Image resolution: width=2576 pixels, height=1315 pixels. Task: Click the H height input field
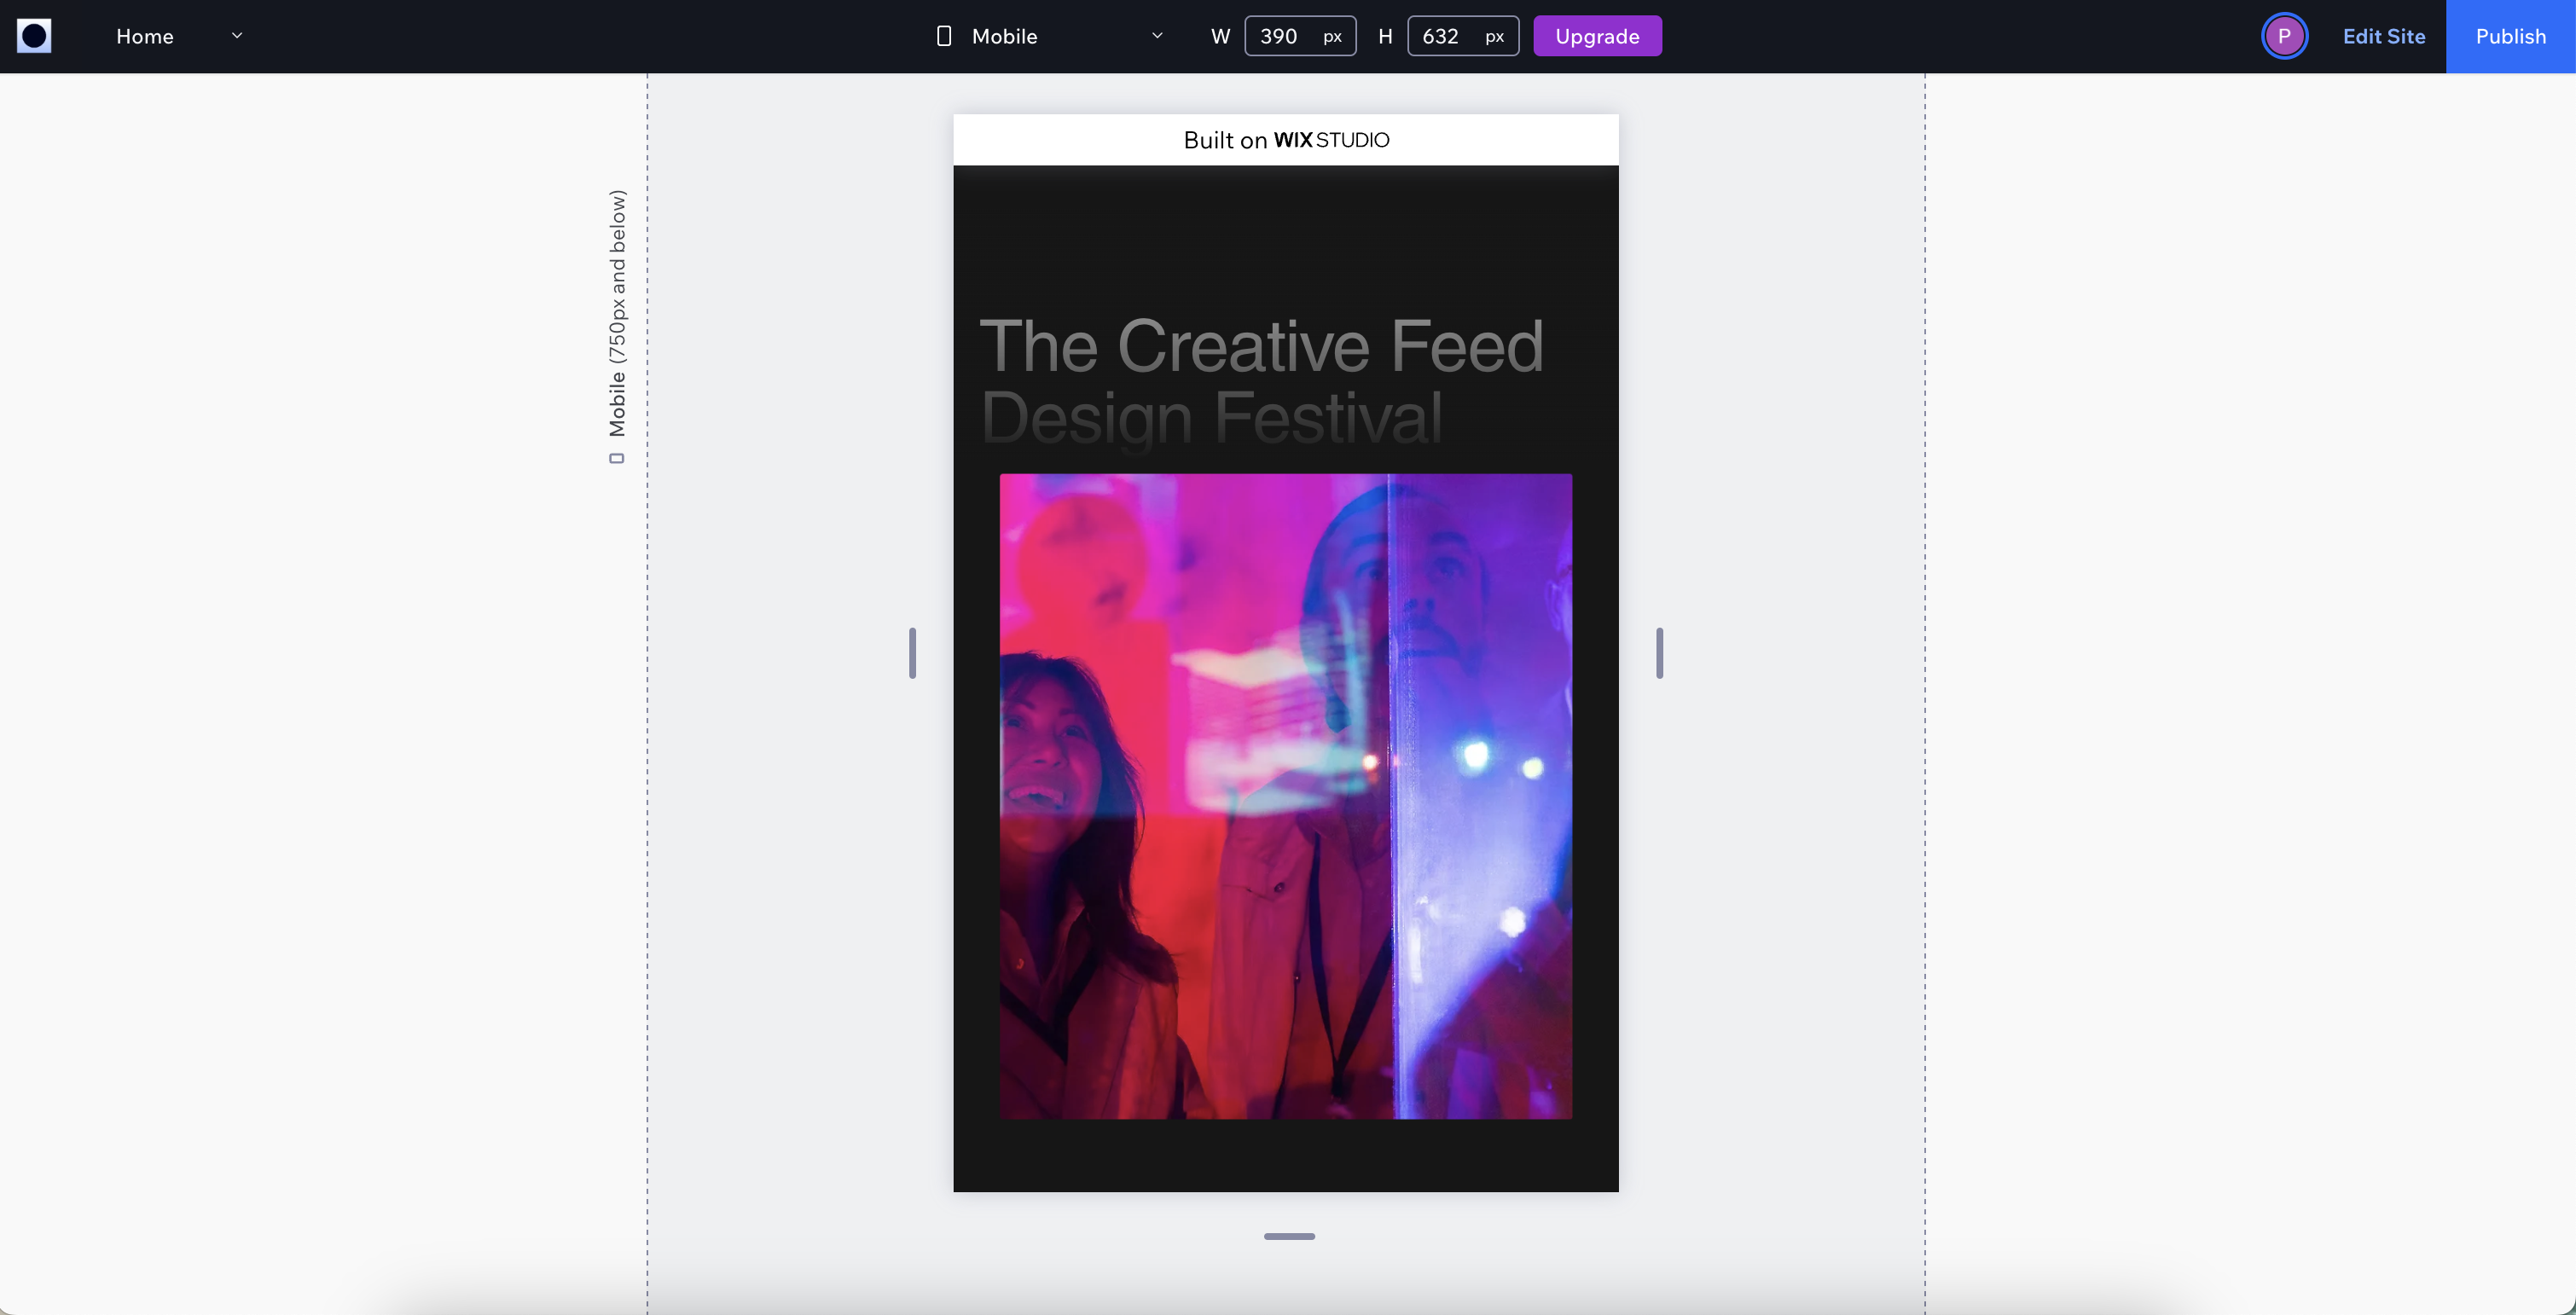tap(1441, 35)
